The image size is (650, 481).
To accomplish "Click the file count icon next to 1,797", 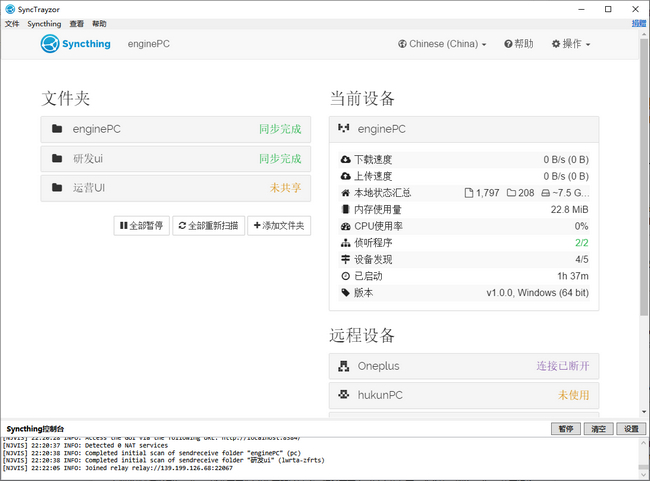I will (x=469, y=193).
